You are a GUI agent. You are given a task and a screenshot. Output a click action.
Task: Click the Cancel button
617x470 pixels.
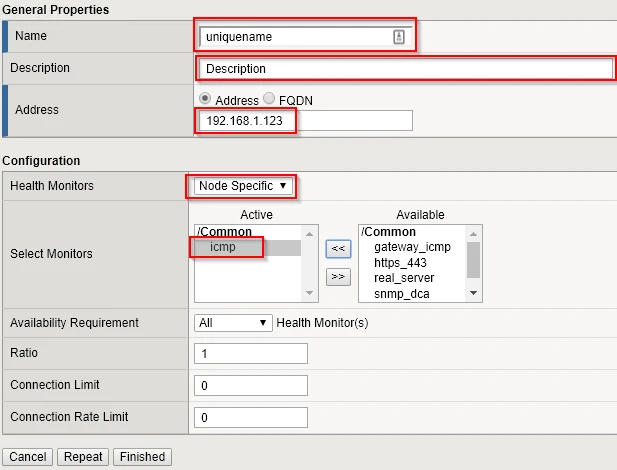pos(28,457)
